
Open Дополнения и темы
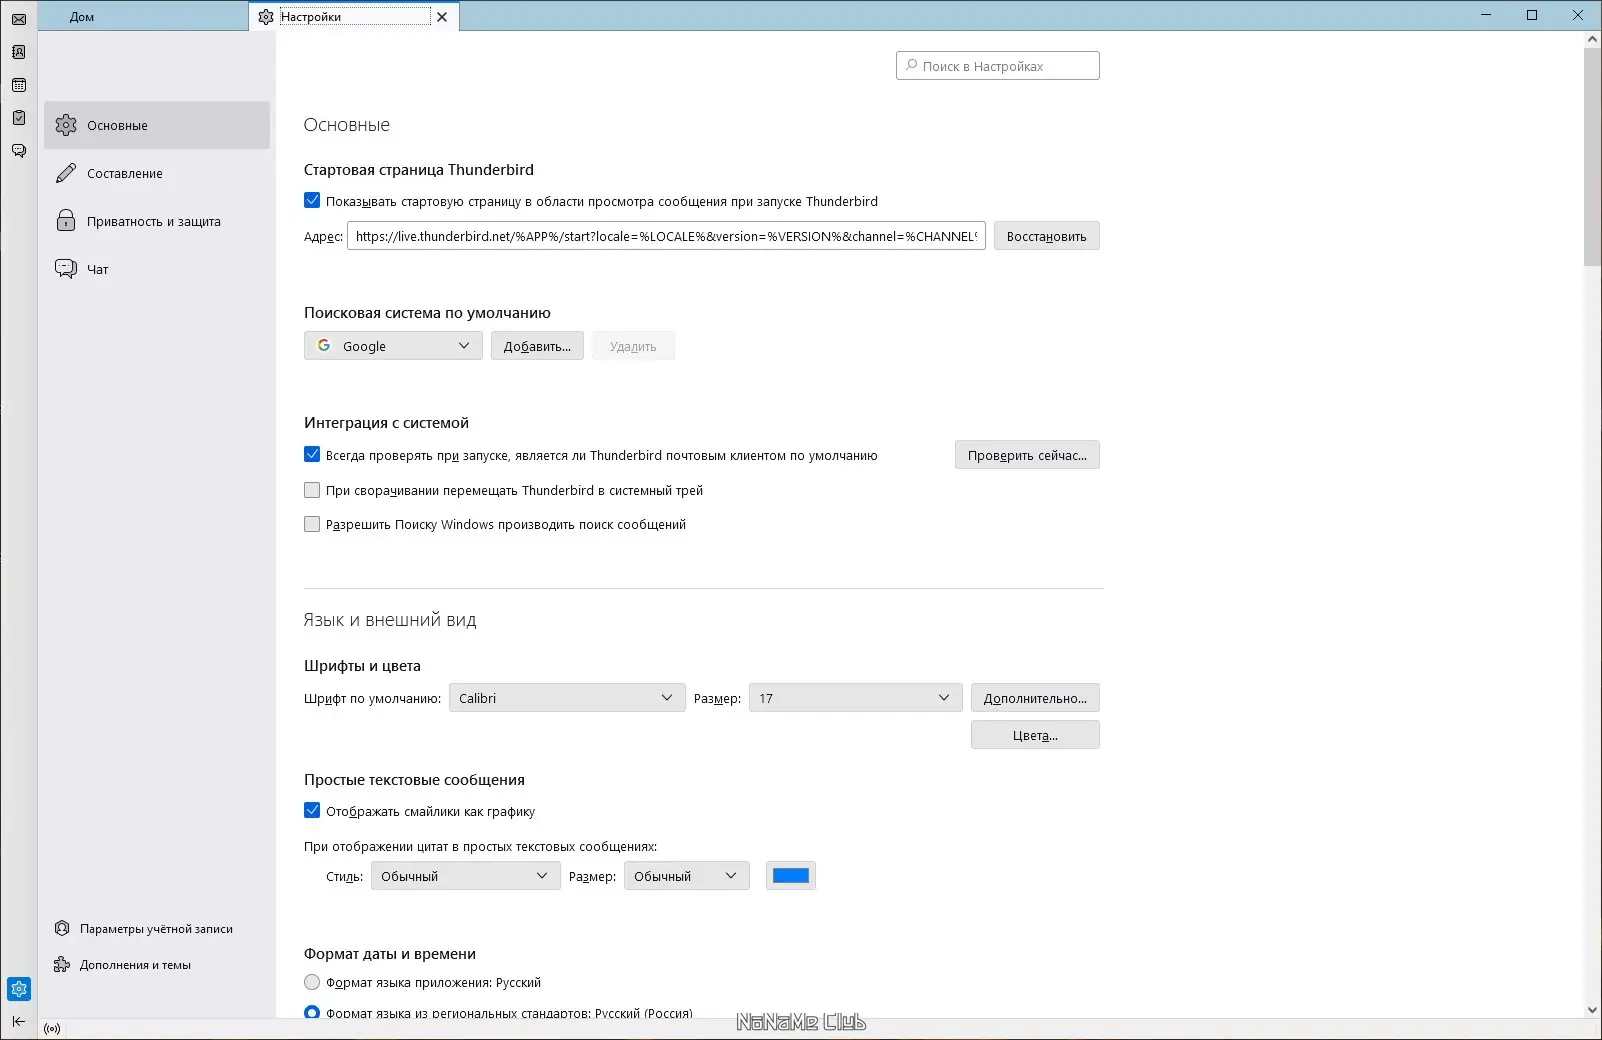coord(123,965)
